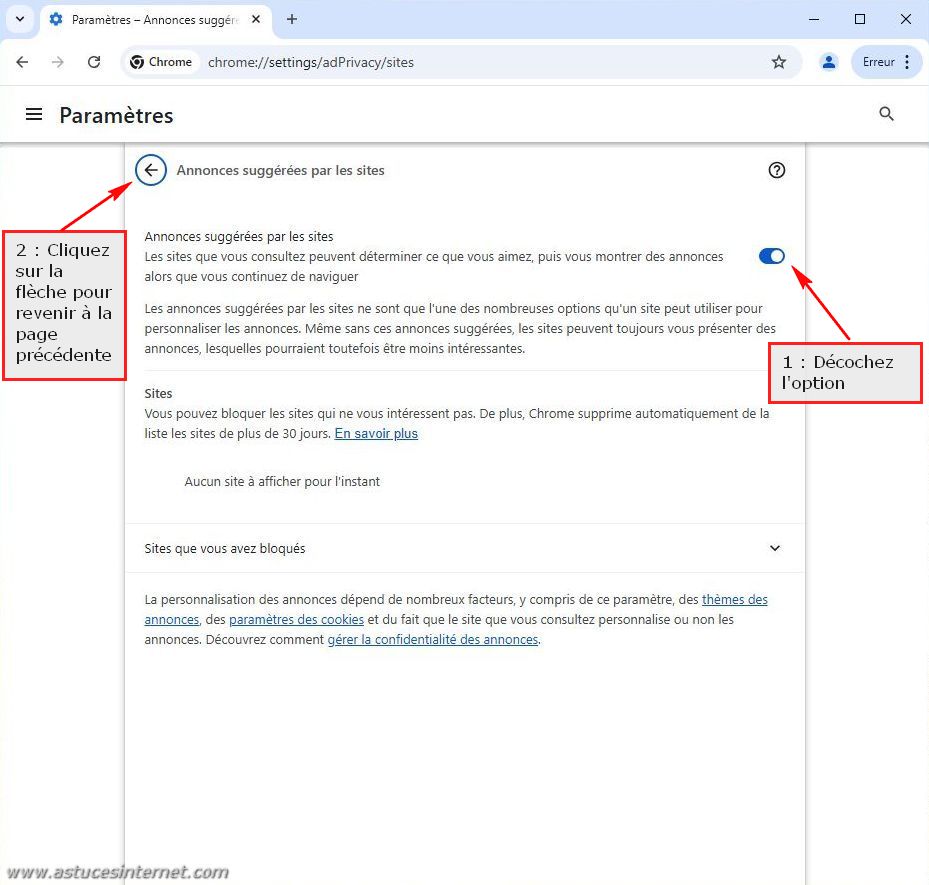Open gérer la confidentialité des annonces link
The image size is (929, 885).
433,640
